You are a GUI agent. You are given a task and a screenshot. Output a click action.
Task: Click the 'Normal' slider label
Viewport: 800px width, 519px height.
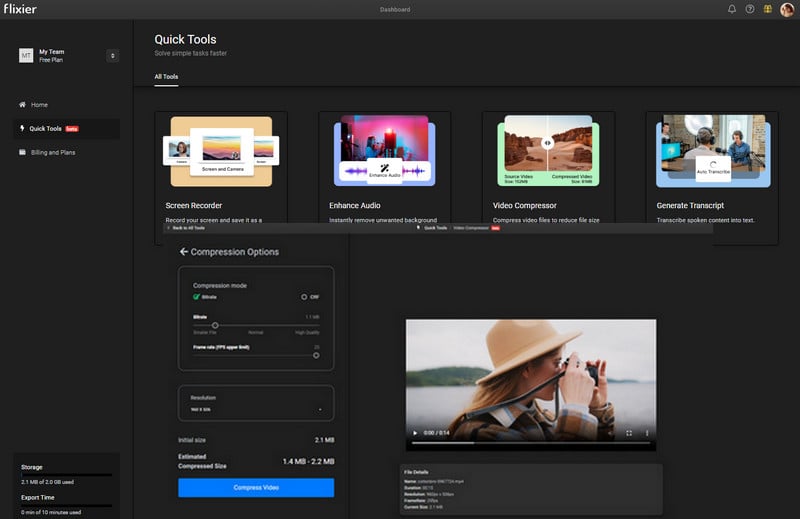click(x=256, y=332)
